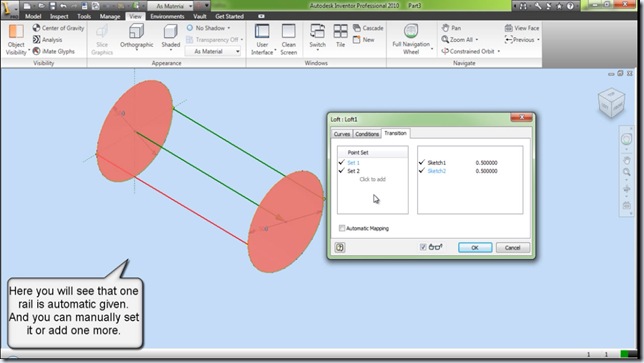Switch to Conditions tab in Loft dialog
The height and width of the screenshot is (363, 644).
pyautogui.click(x=367, y=134)
